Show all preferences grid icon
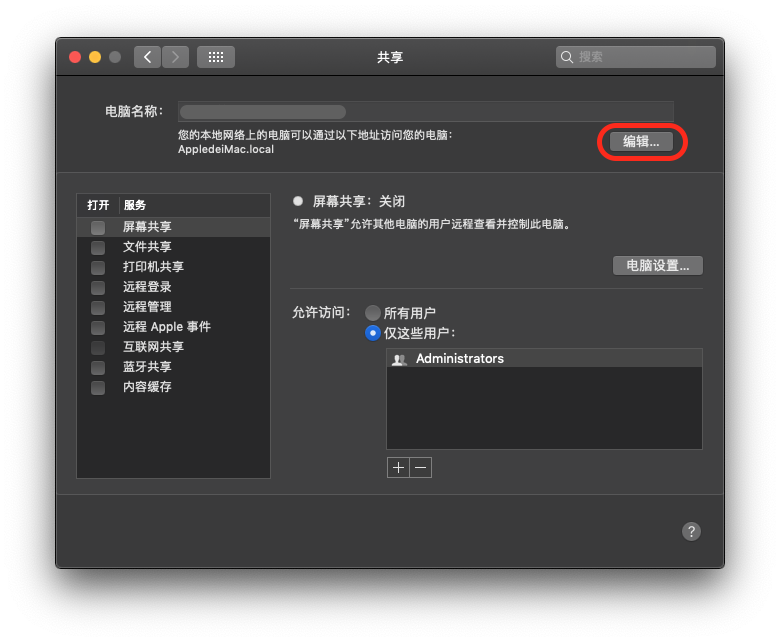The image size is (780, 642). click(215, 57)
